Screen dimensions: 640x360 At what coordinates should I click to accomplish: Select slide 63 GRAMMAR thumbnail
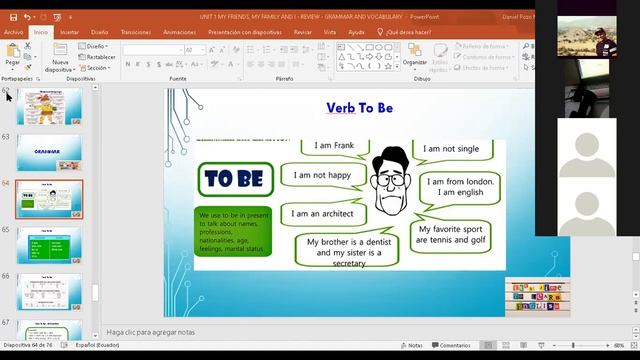click(49, 153)
